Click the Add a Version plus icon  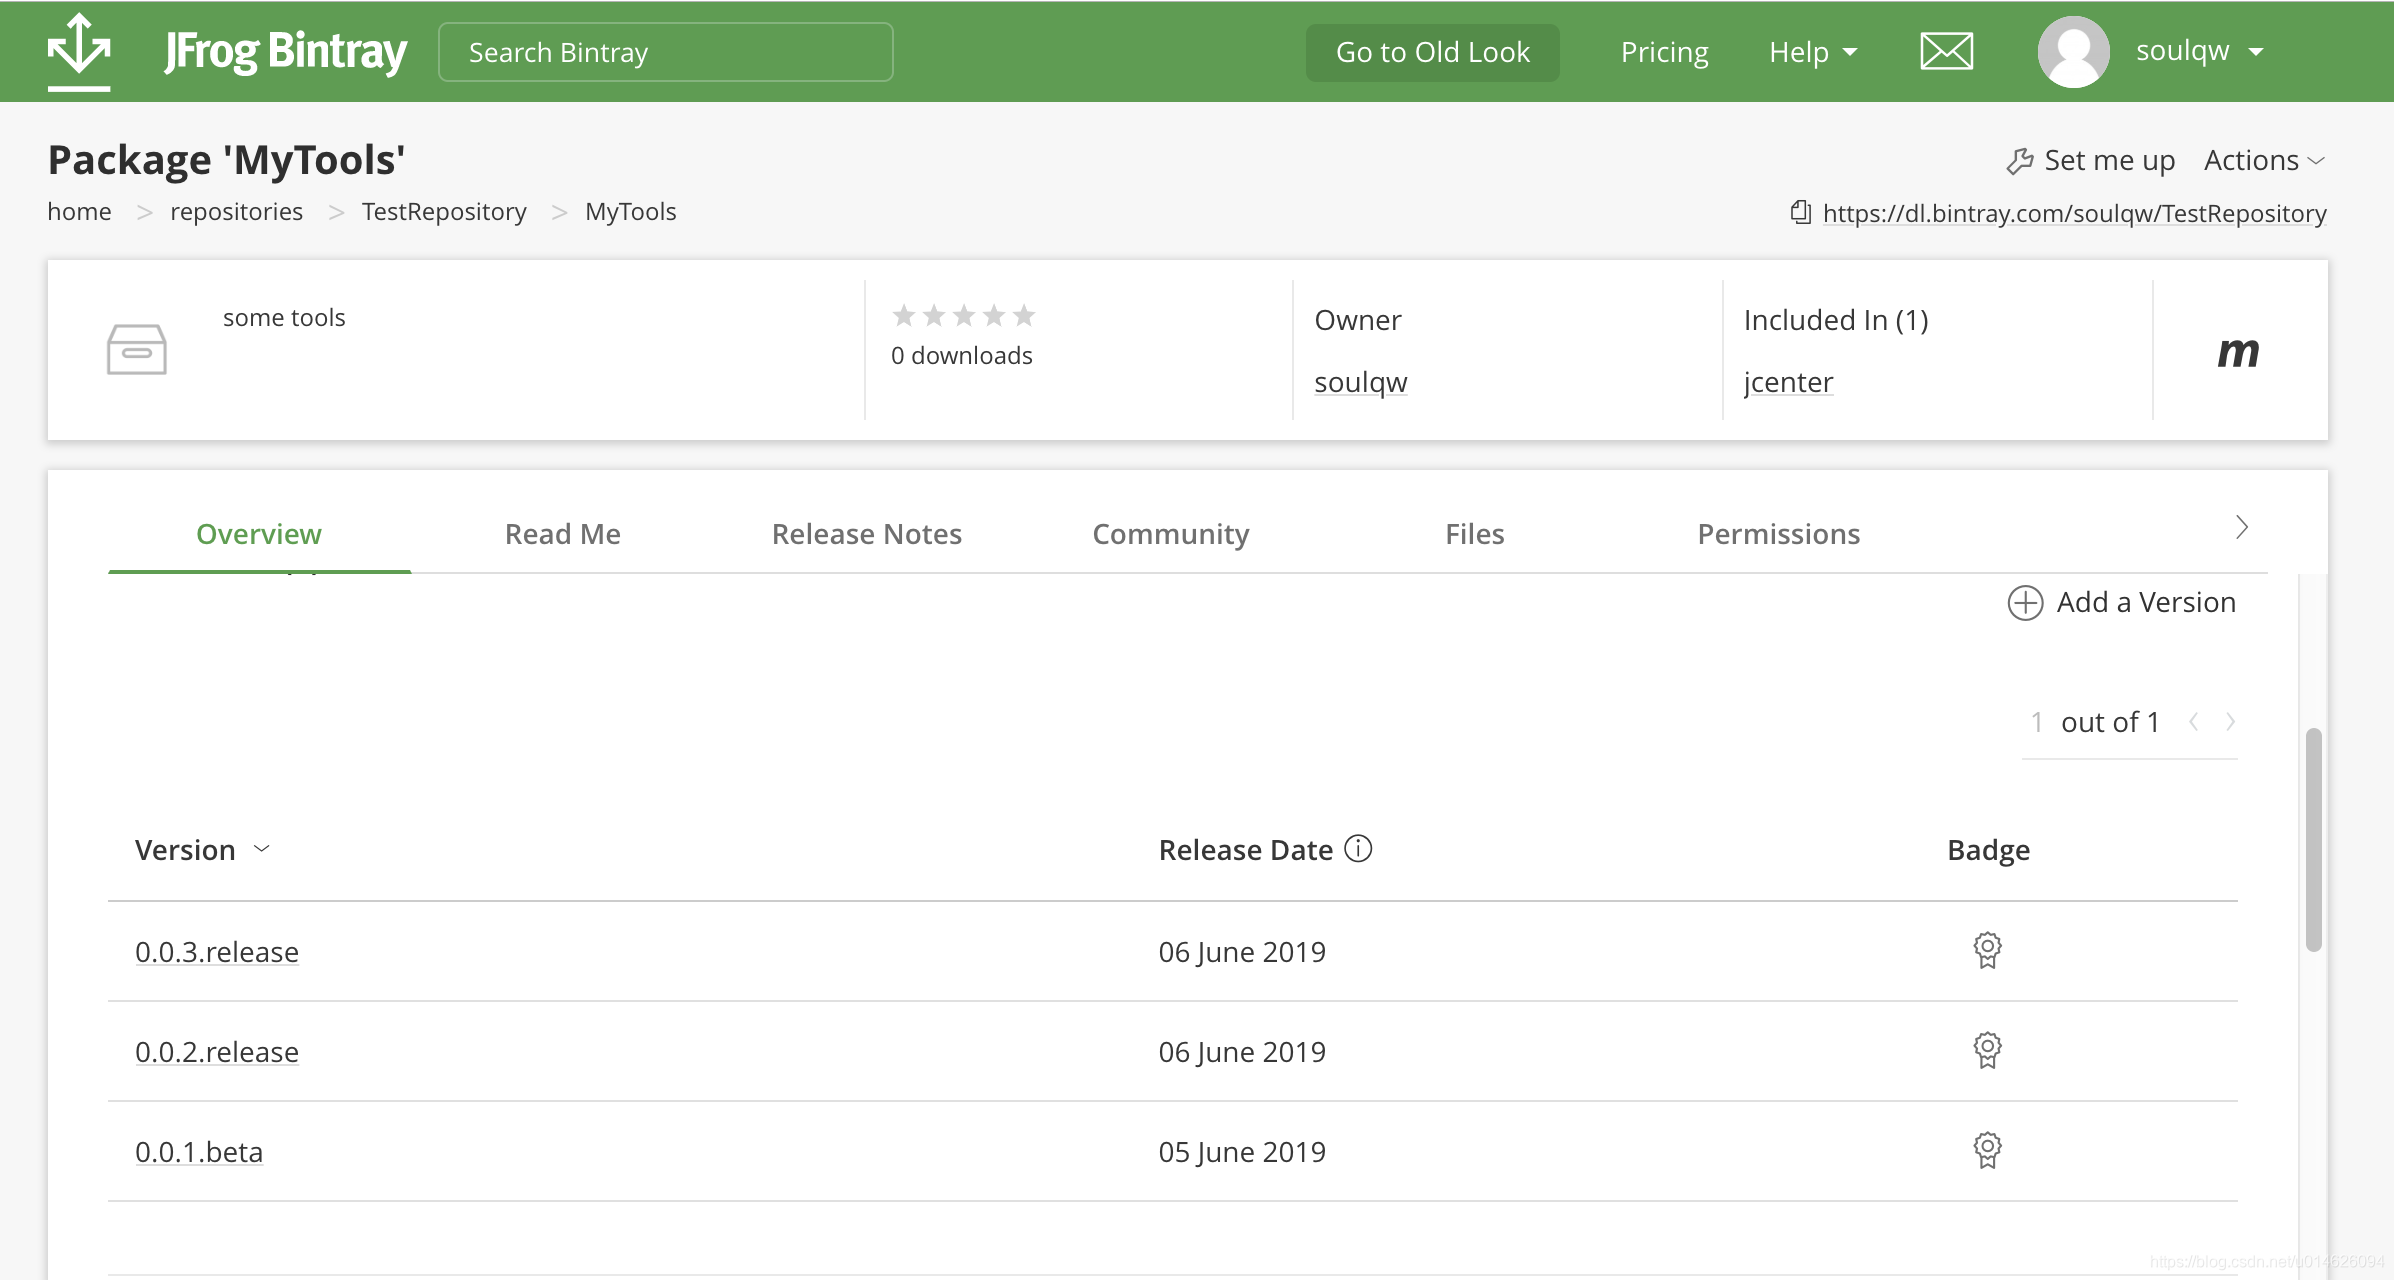tap(2025, 603)
